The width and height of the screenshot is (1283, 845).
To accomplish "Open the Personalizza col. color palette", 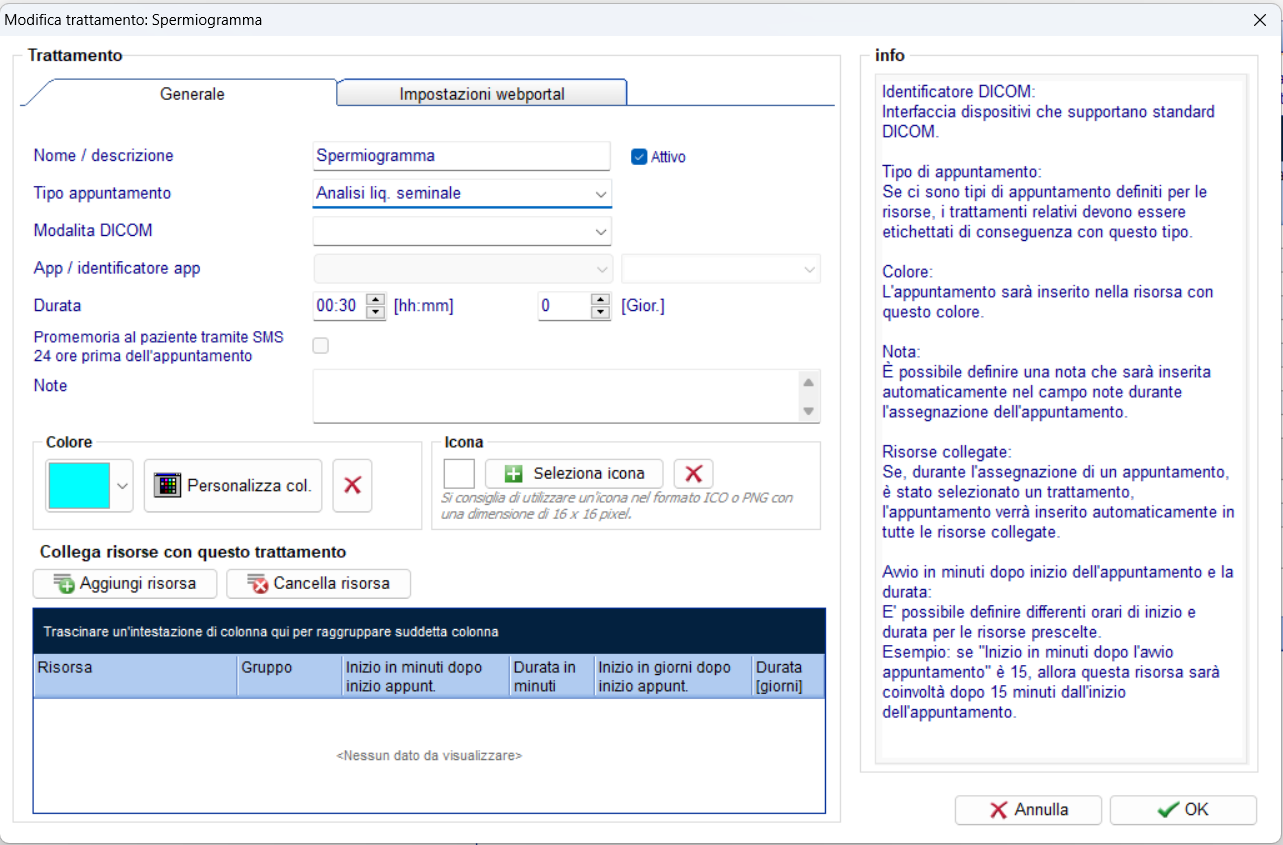I will pyautogui.click(x=233, y=485).
